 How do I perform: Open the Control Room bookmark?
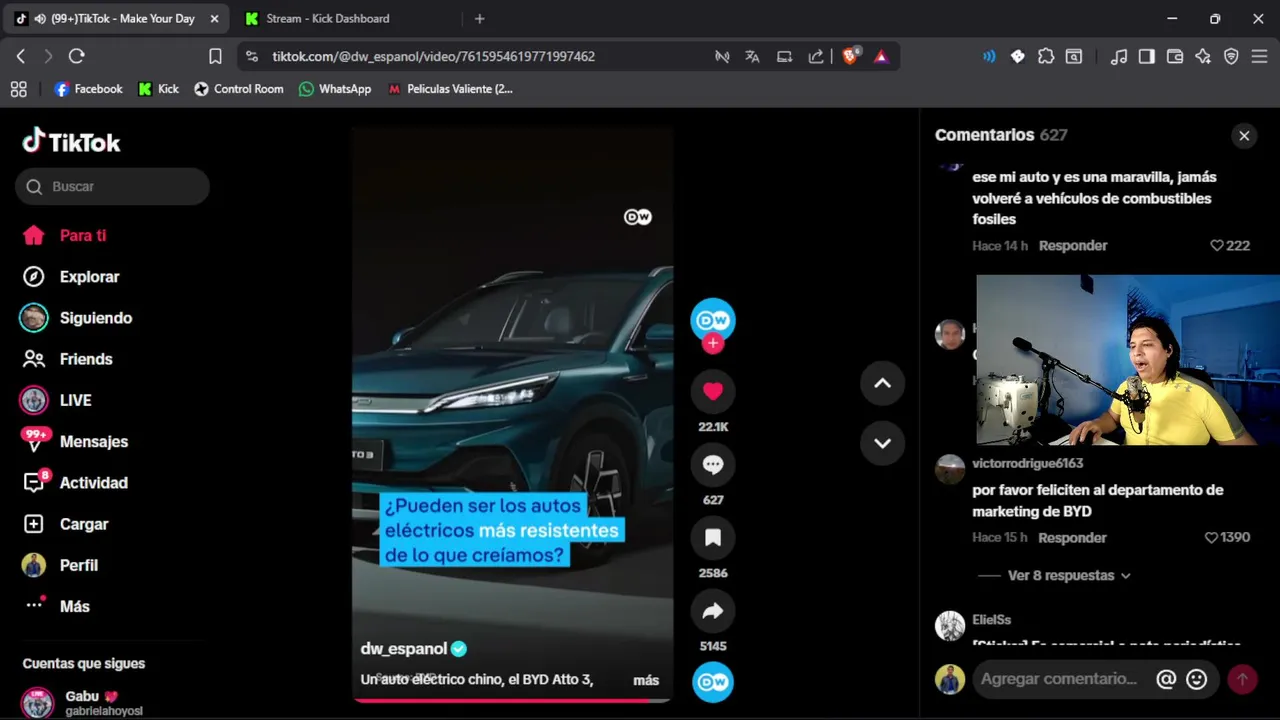pos(239,89)
